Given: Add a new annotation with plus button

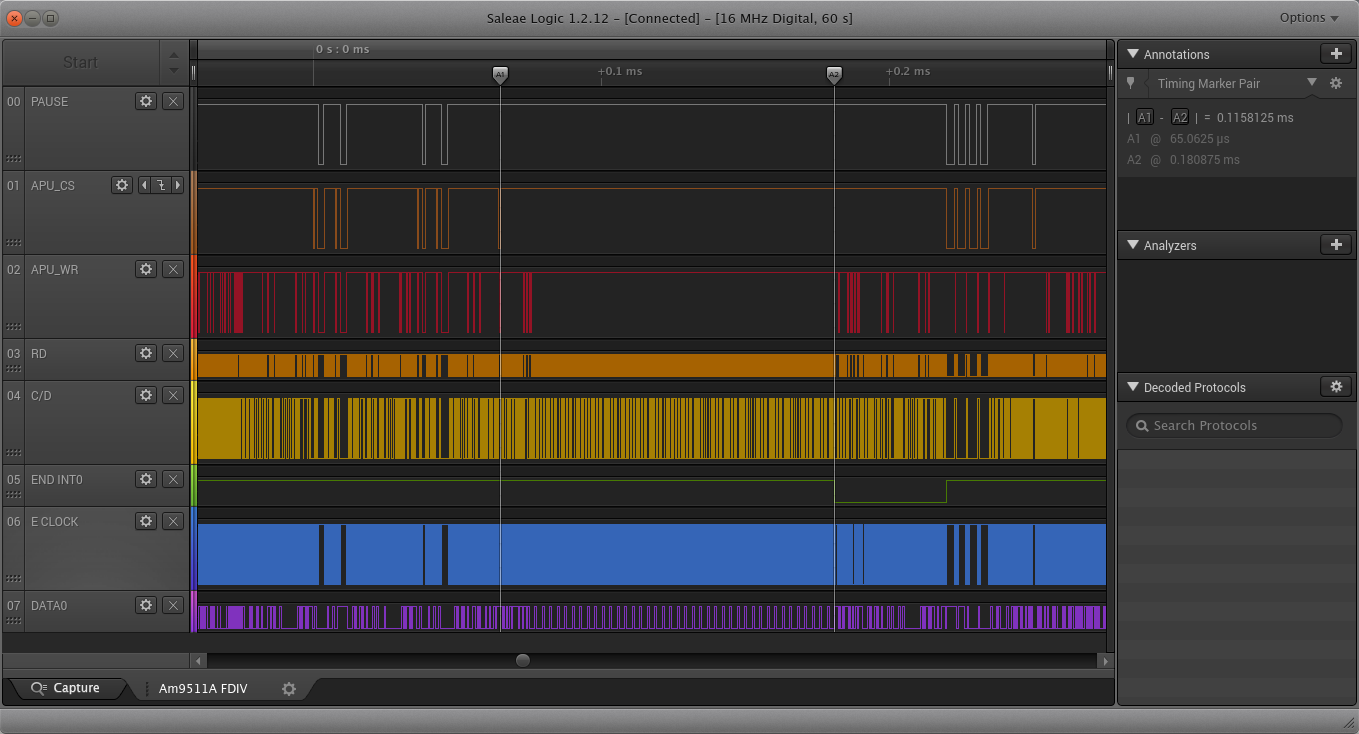Looking at the screenshot, I should [1335, 54].
